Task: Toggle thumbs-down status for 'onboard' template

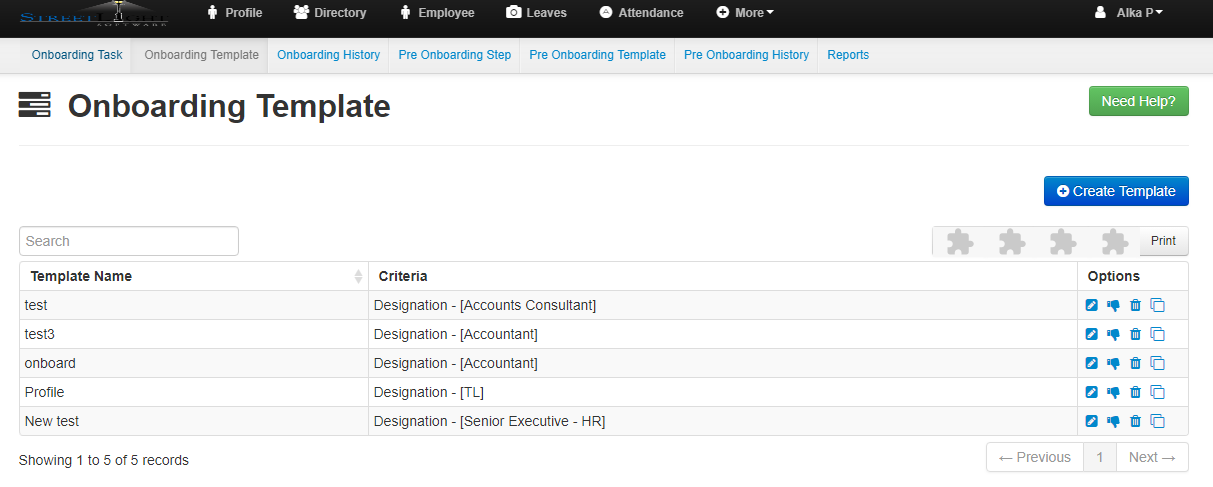Action: click(x=1113, y=363)
